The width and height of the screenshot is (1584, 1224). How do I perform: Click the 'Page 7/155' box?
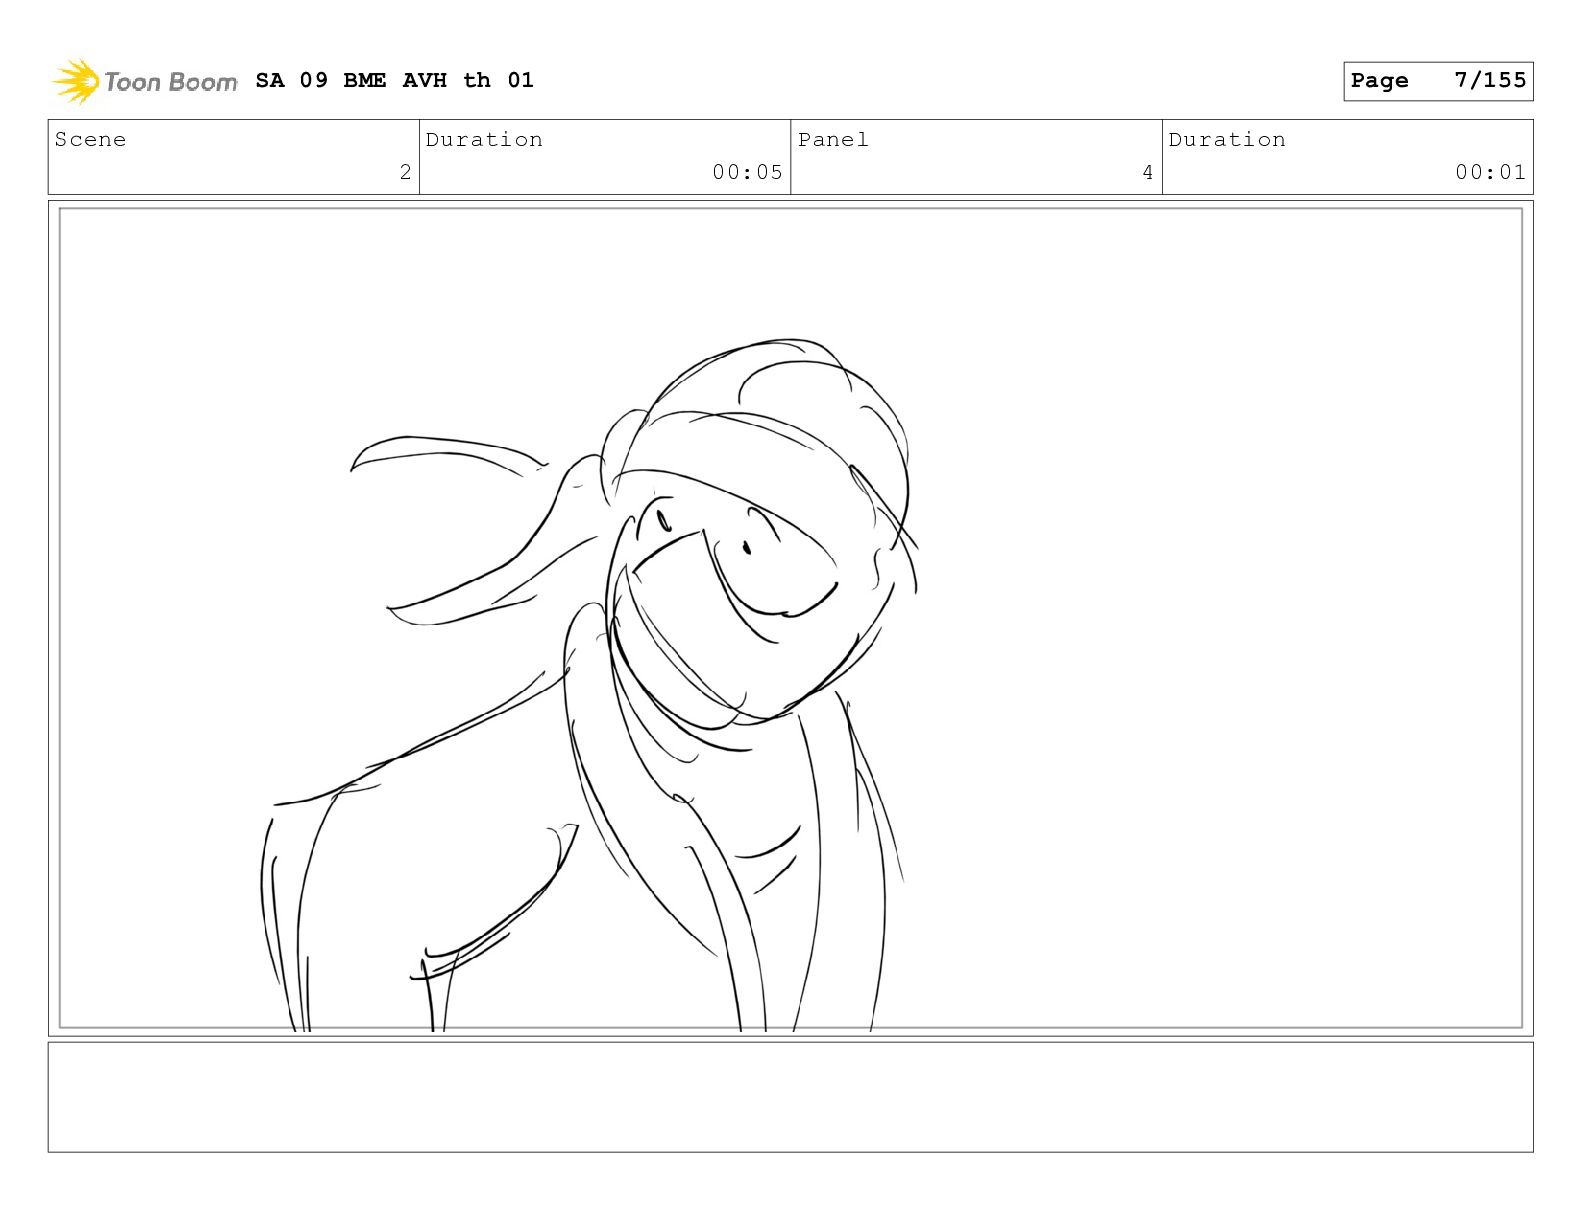[x=1438, y=81]
